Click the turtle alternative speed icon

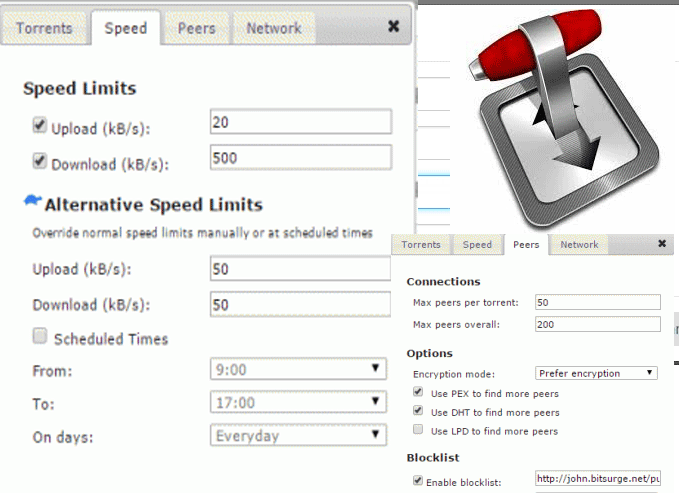pyautogui.click(x=32, y=203)
